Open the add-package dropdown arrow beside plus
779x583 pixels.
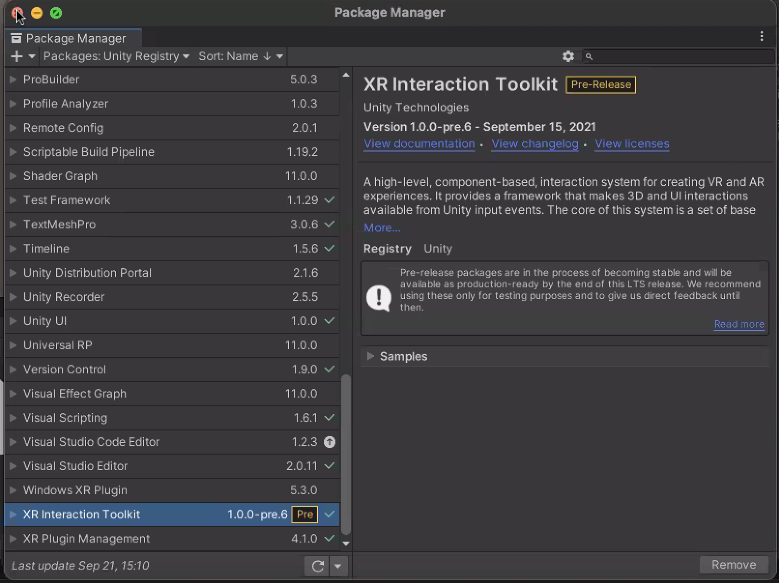pyautogui.click(x=32, y=56)
